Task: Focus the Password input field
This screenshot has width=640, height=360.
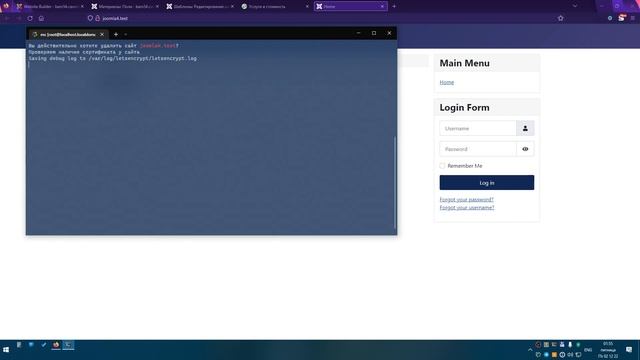Action: [x=478, y=149]
